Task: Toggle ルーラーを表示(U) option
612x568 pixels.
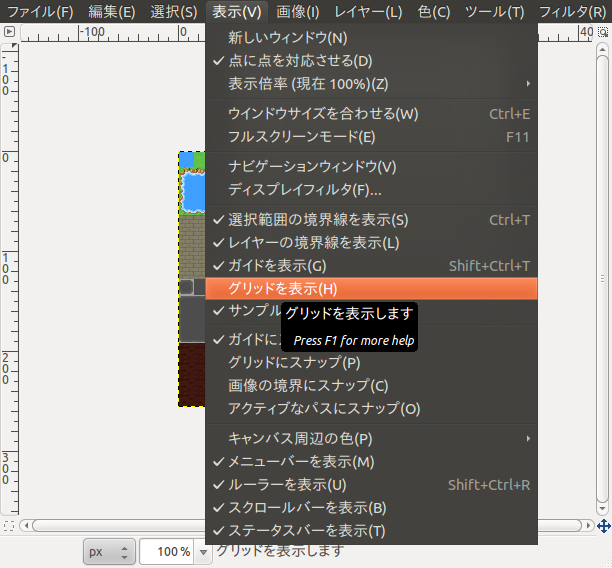Action: (287, 485)
